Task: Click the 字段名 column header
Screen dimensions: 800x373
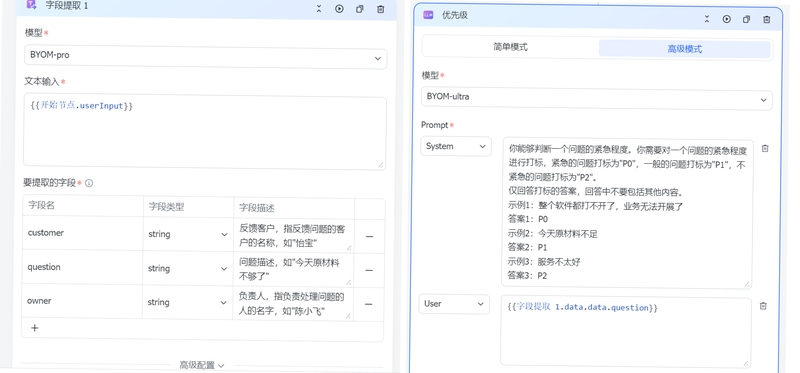Action: [x=41, y=206]
